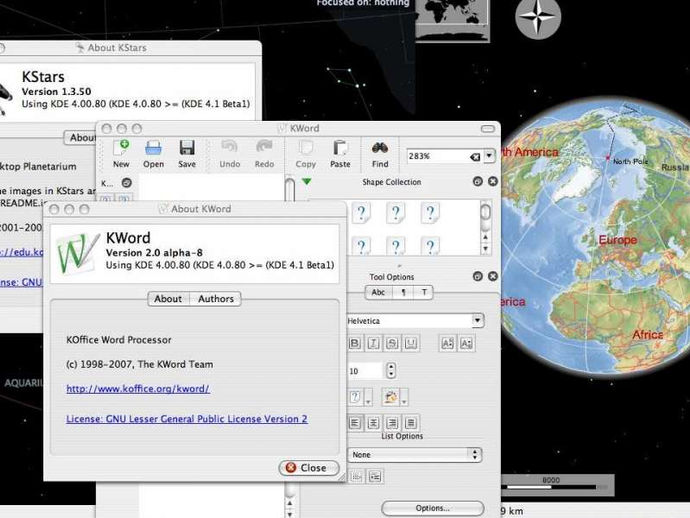Open the GNU Lesser General Public License link
Viewport: 690px width, 518px height.
coord(187,419)
